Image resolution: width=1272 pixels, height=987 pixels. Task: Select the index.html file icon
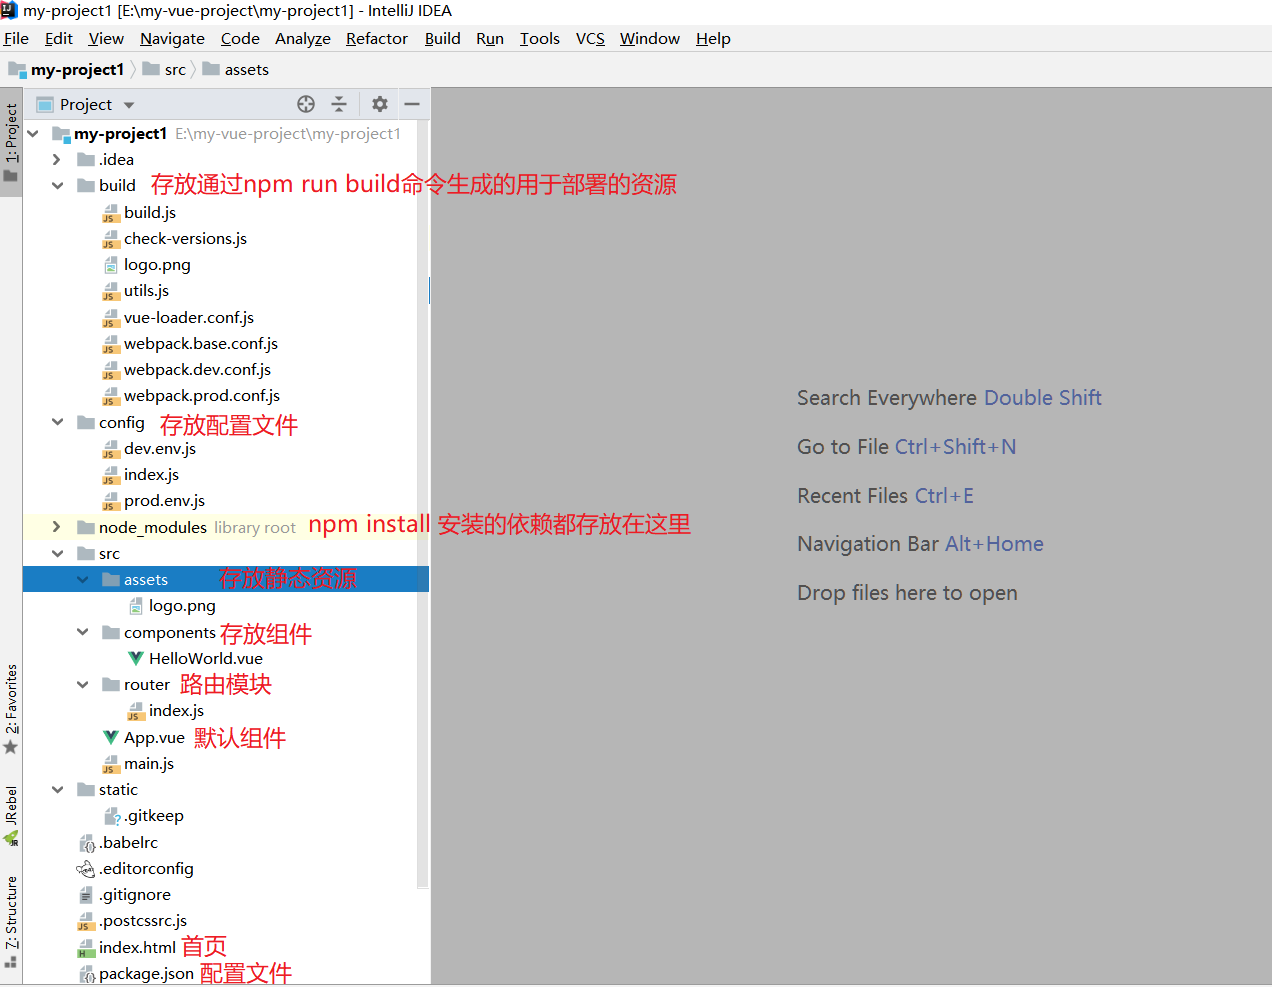coord(86,948)
